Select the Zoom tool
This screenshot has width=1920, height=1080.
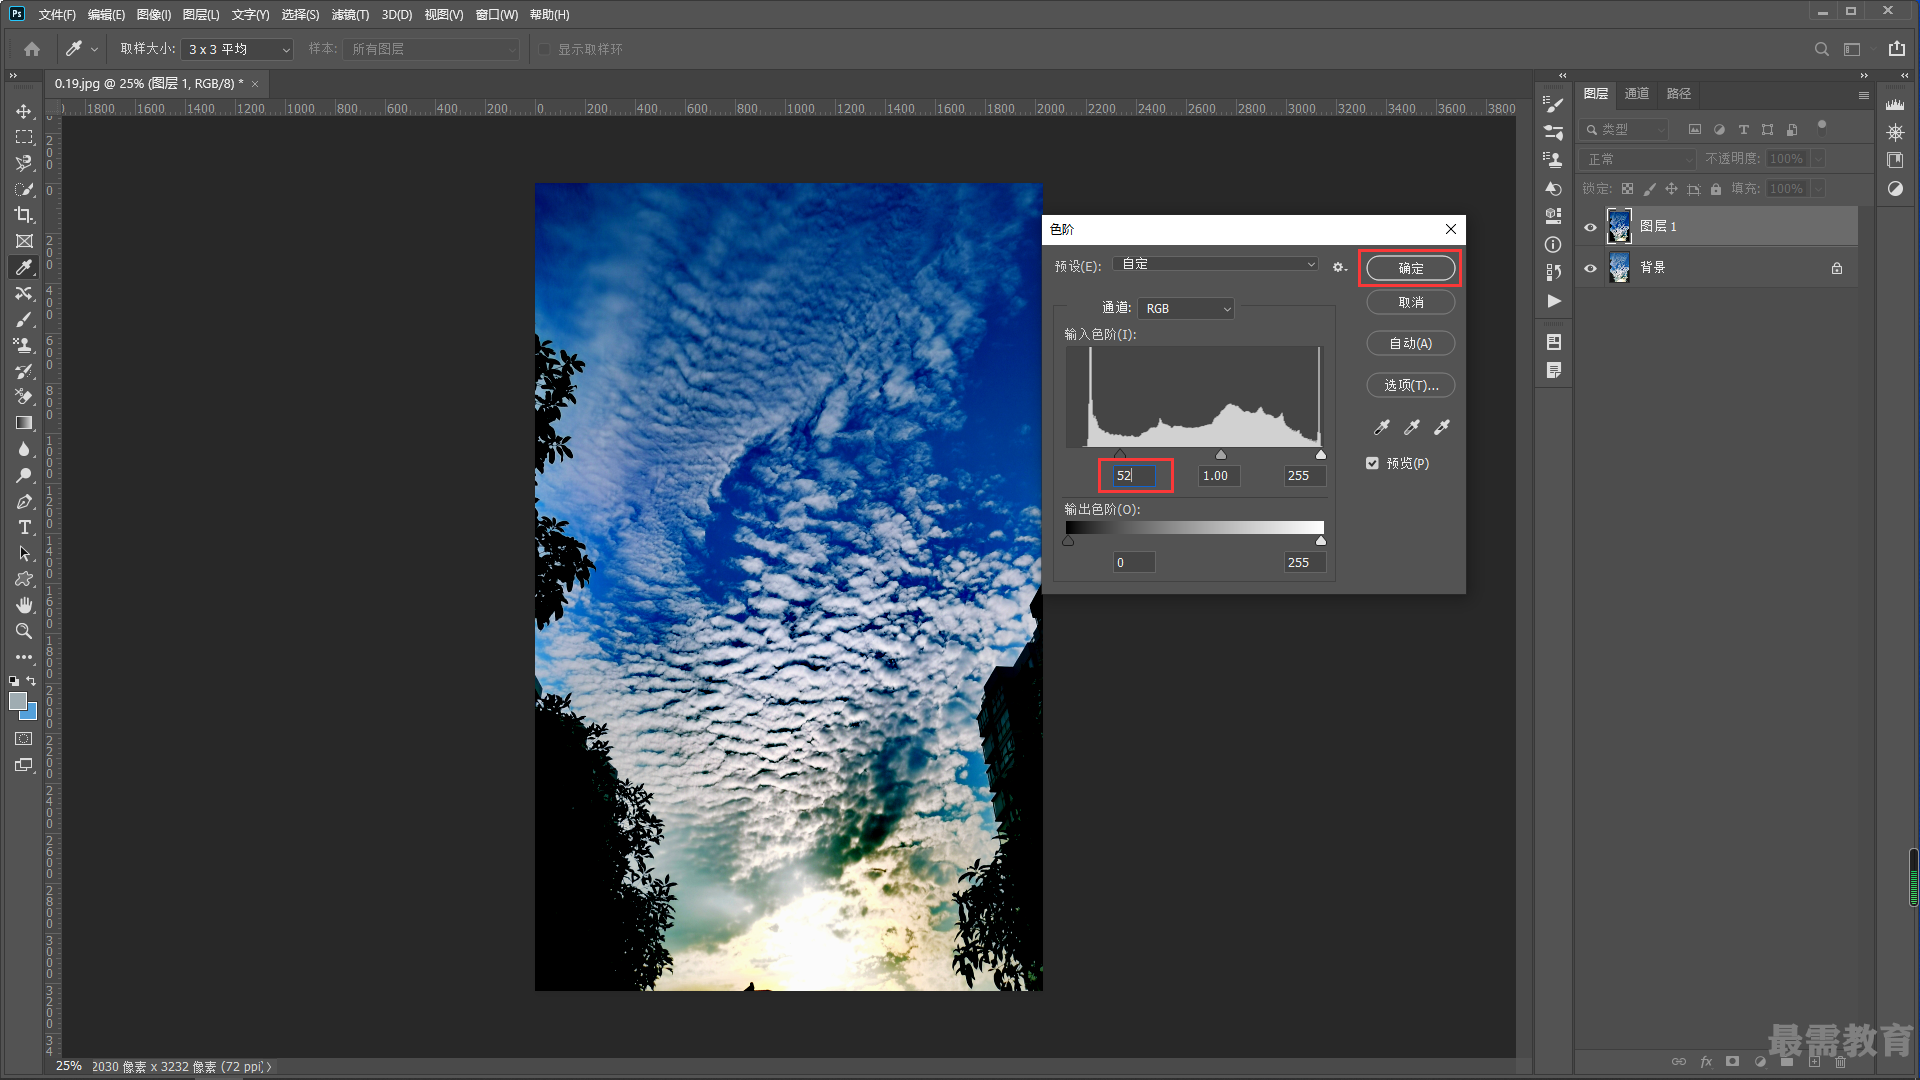click(24, 631)
